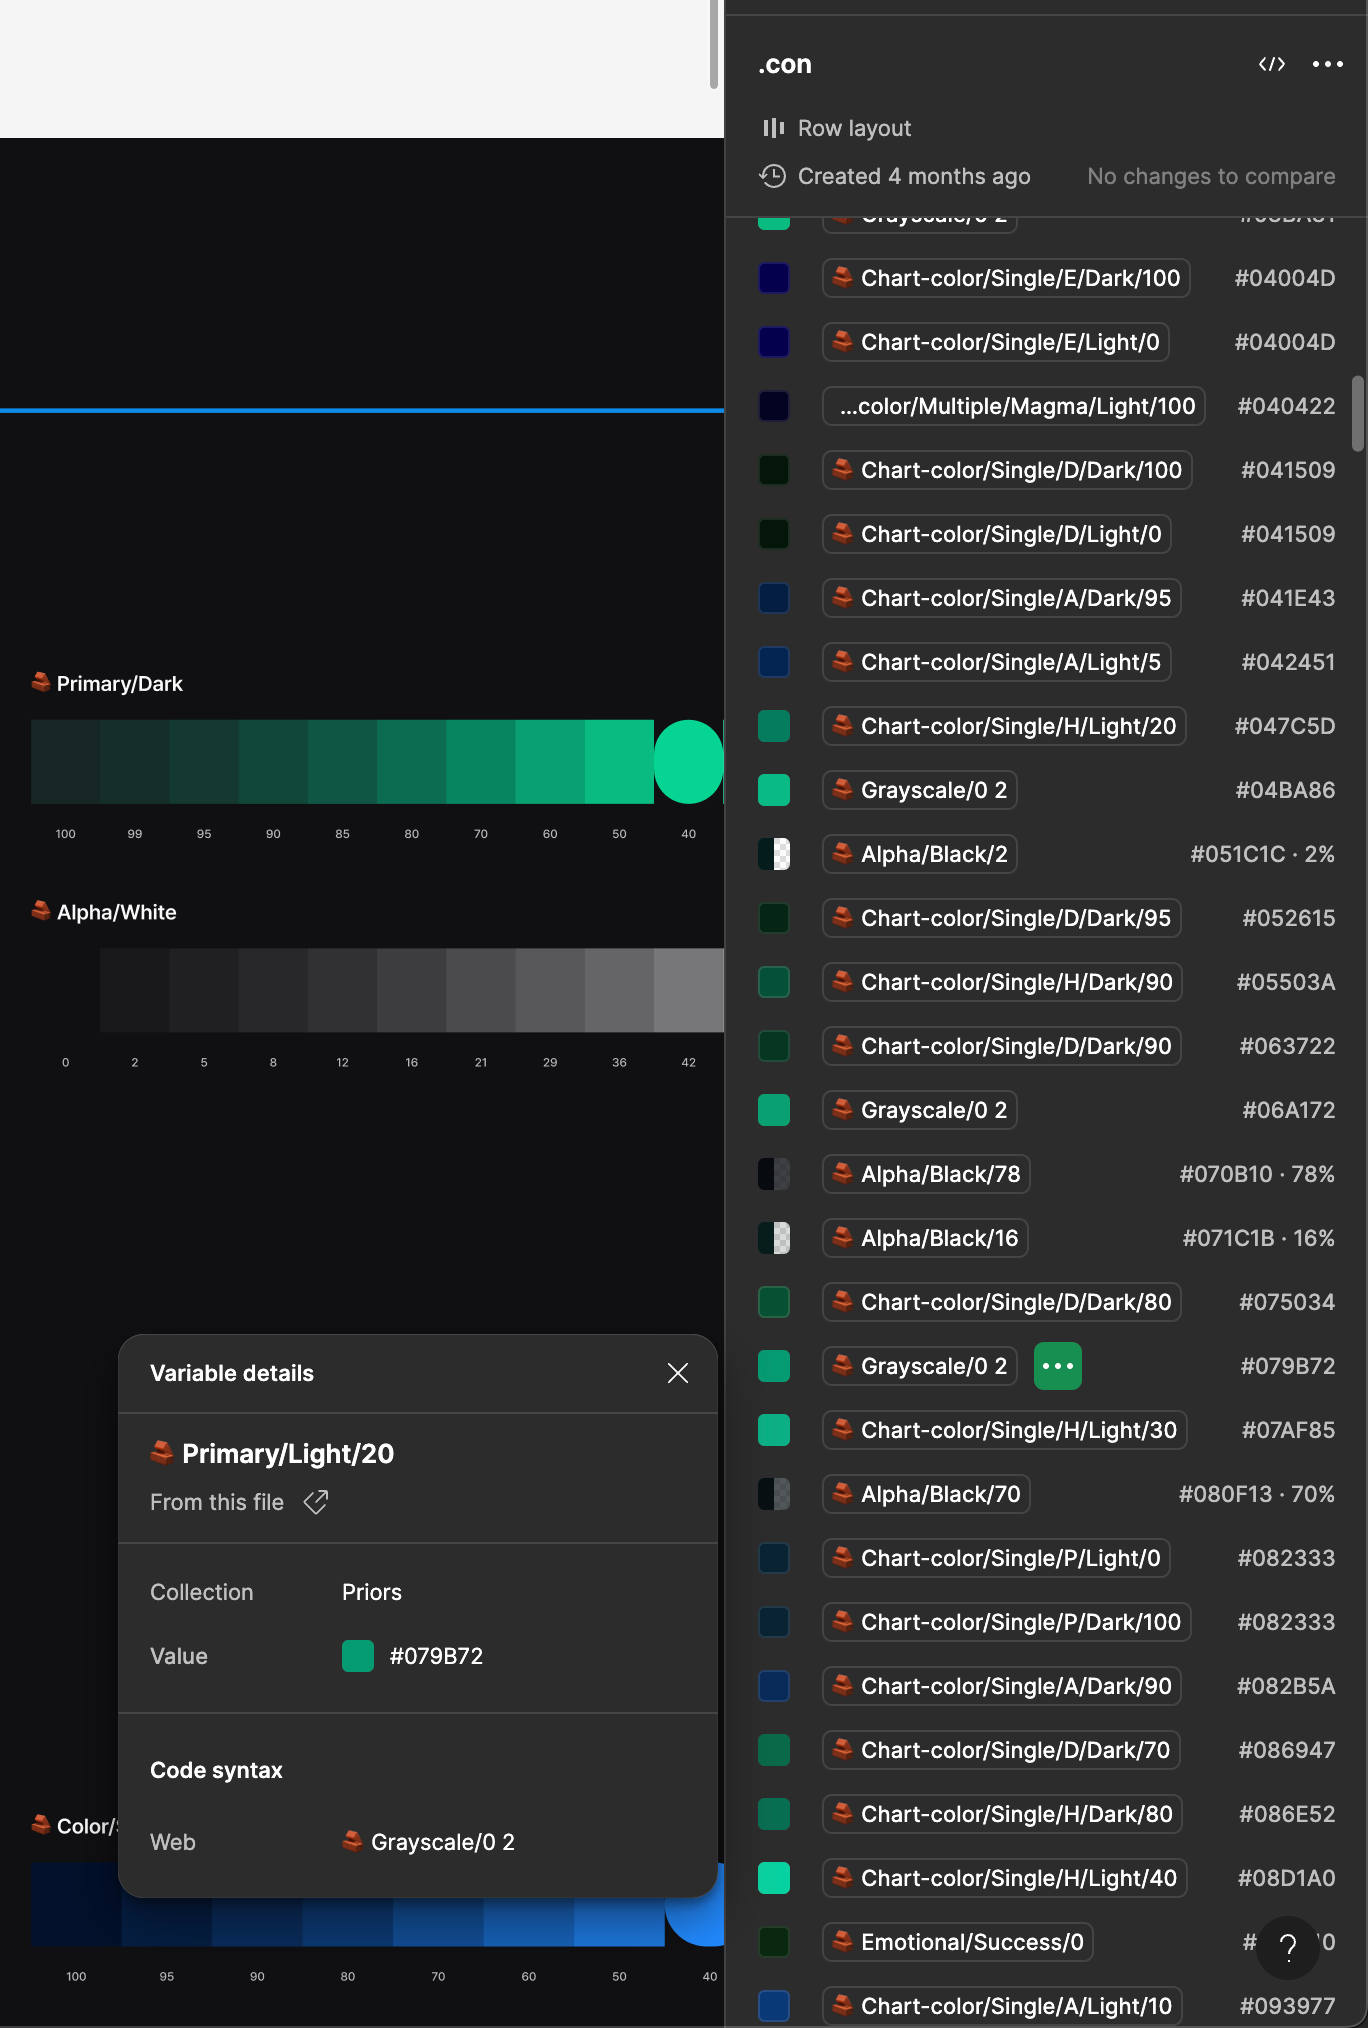Select the Alpha/White 16 swatch
Image resolution: width=1368 pixels, height=2028 pixels.
coord(412,990)
